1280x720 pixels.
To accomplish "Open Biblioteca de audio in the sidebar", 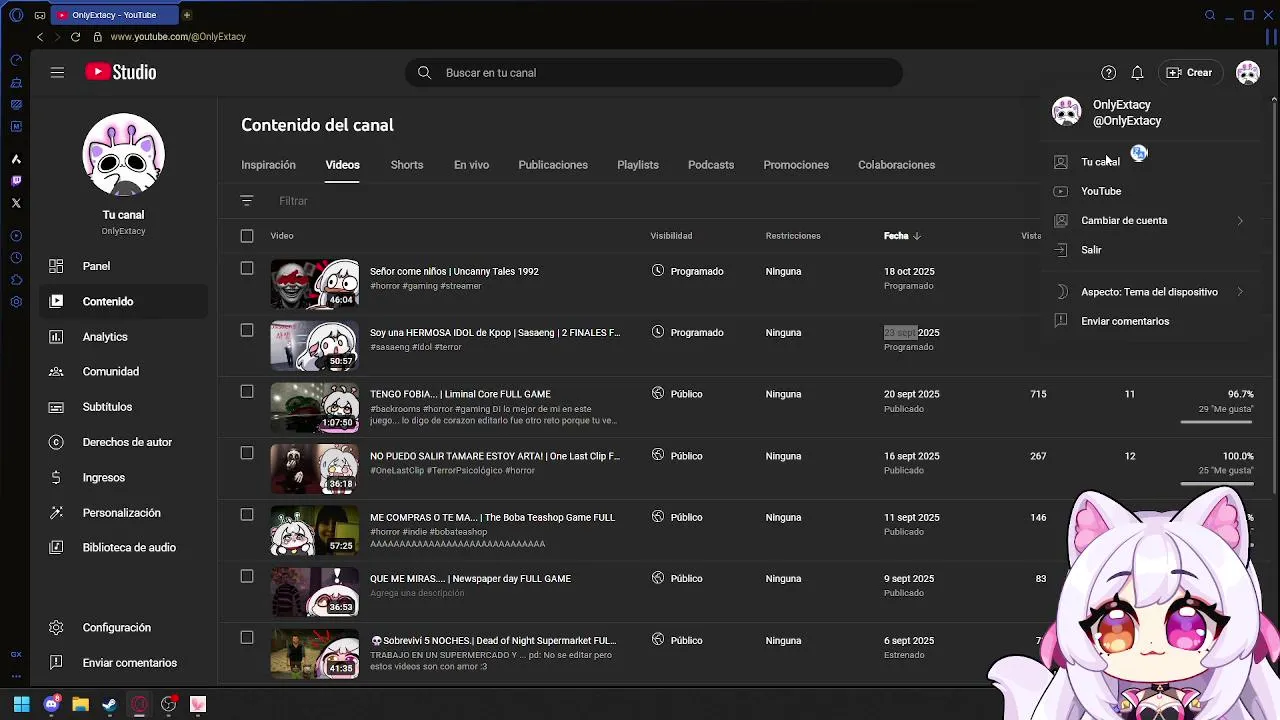I will (x=123, y=548).
